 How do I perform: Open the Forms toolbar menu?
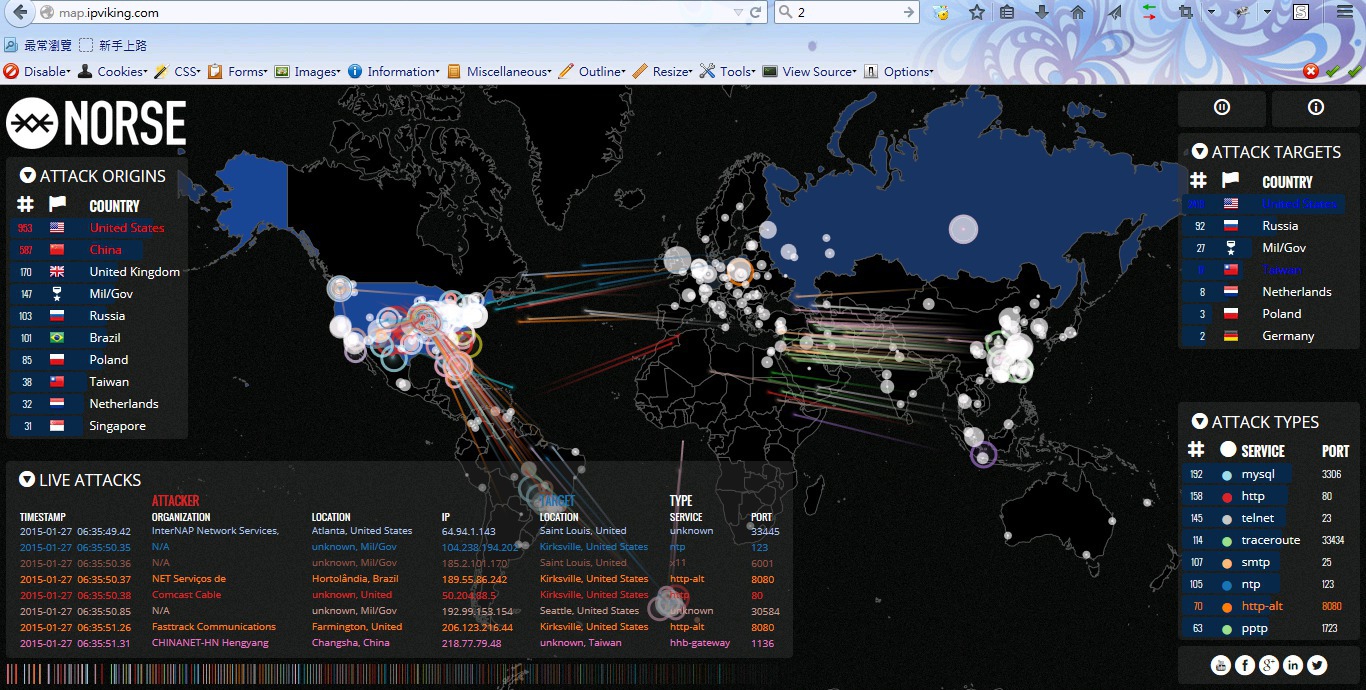point(238,72)
